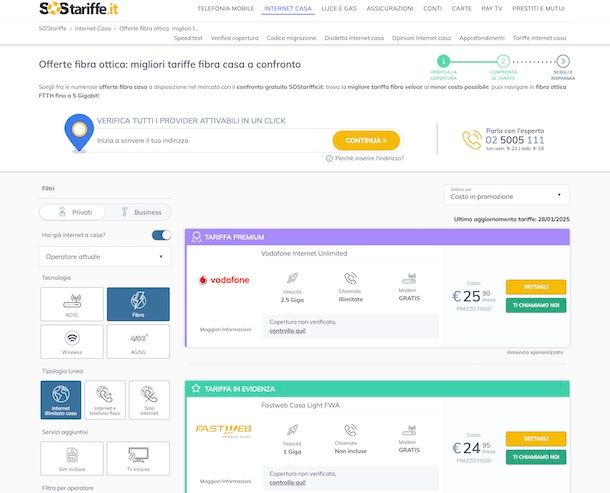This screenshot has width=610, height=493.
Task: Open Telefonia Mobile menu
Action: tap(226, 8)
